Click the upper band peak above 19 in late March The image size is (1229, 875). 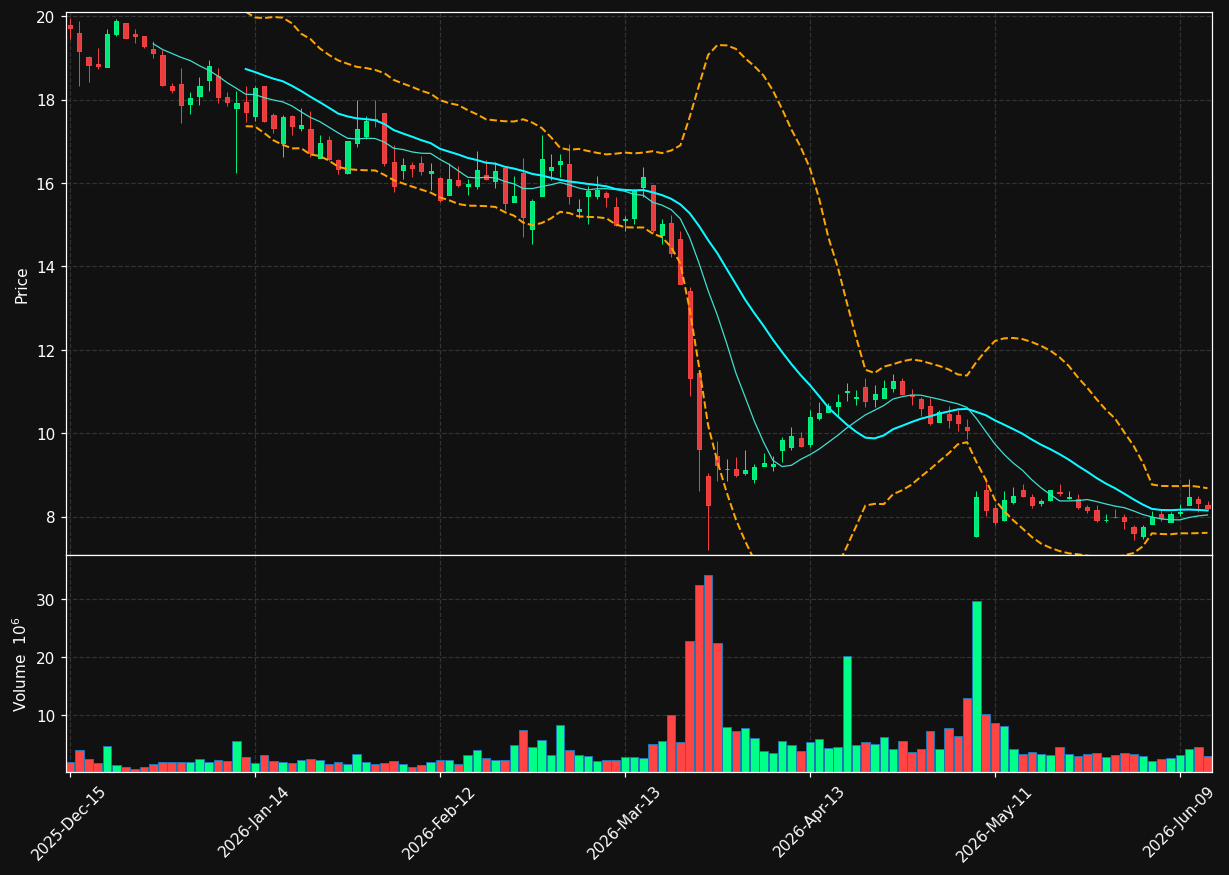click(x=722, y=45)
